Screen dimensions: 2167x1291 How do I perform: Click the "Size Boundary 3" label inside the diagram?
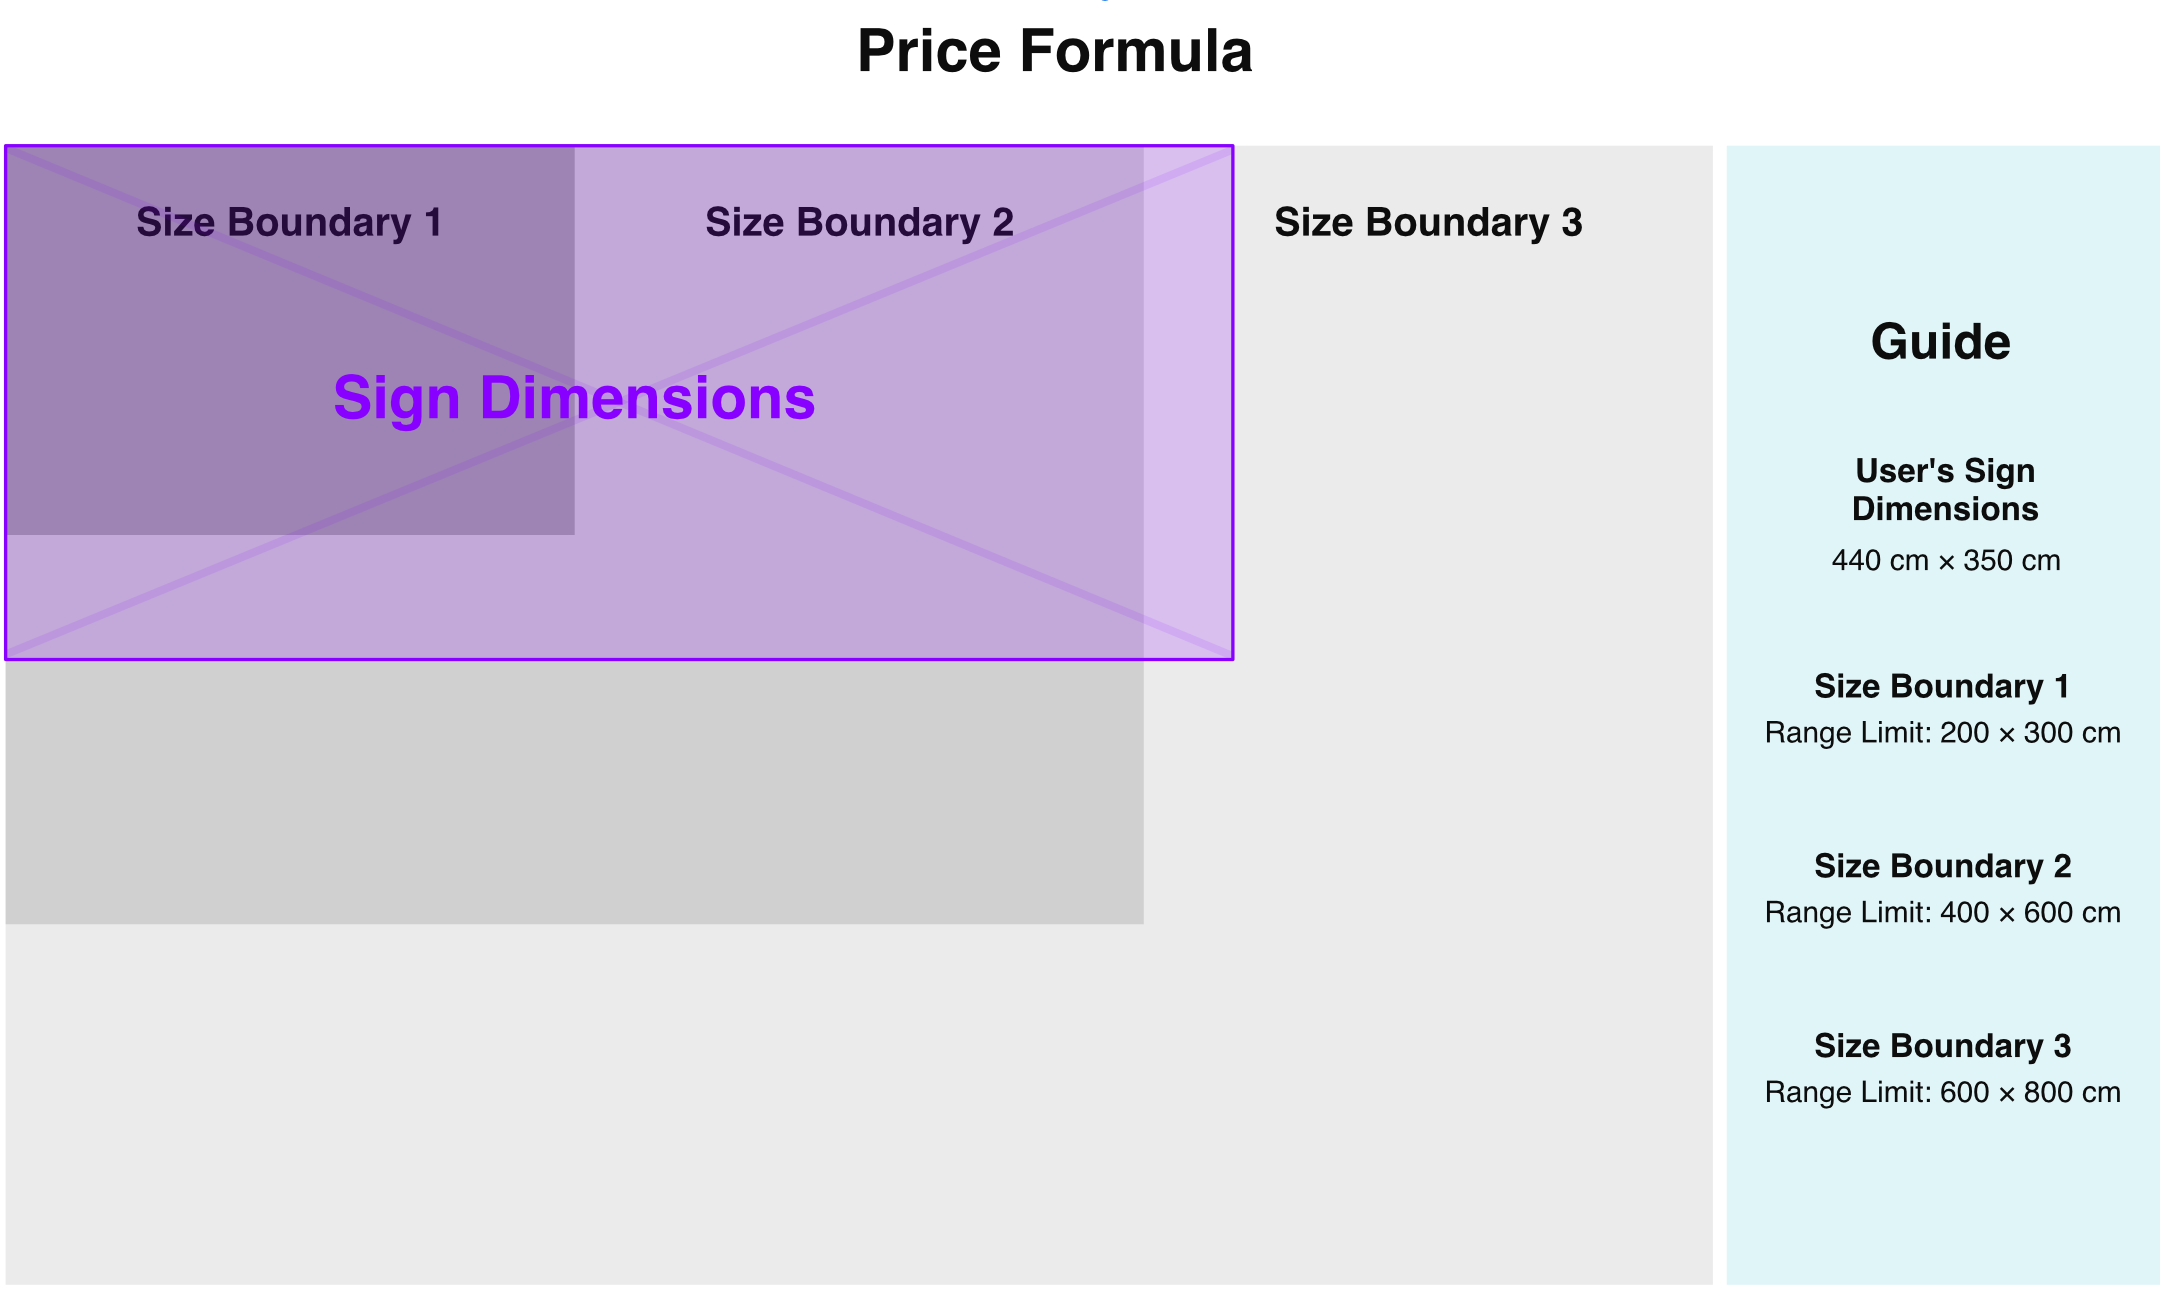1428,222
